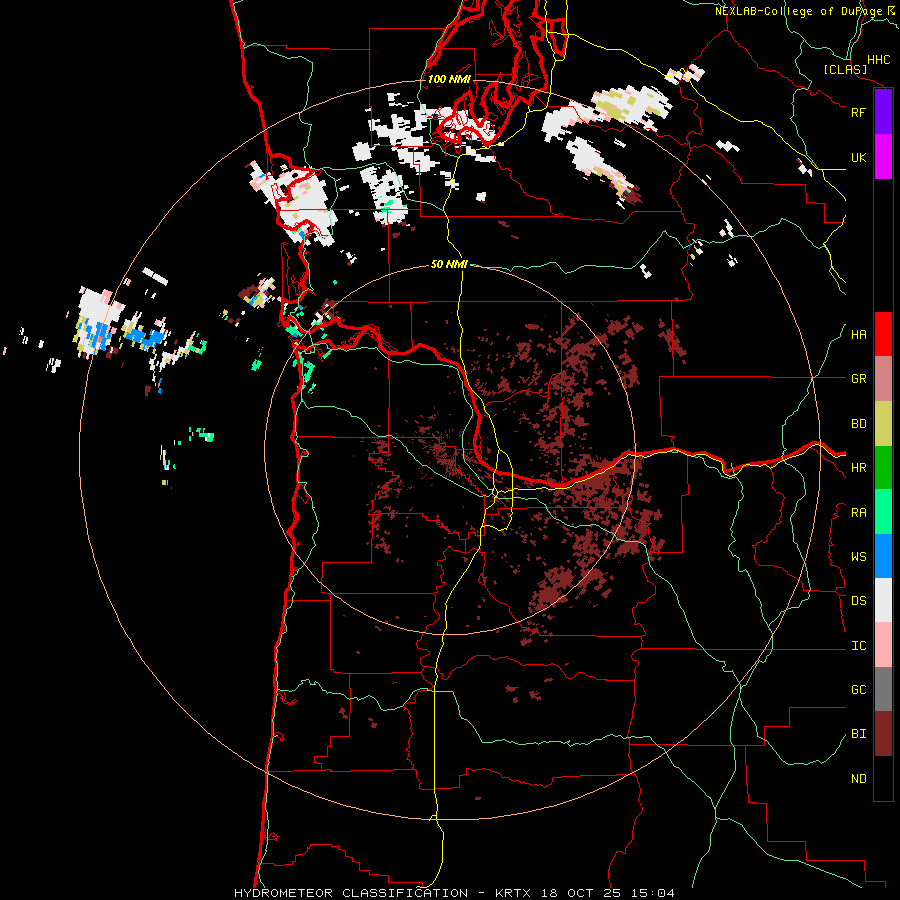Click the HYDROMETEOR CLASSIFICATION caption text
Viewport: 900px width, 900px height.
coord(351,893)
